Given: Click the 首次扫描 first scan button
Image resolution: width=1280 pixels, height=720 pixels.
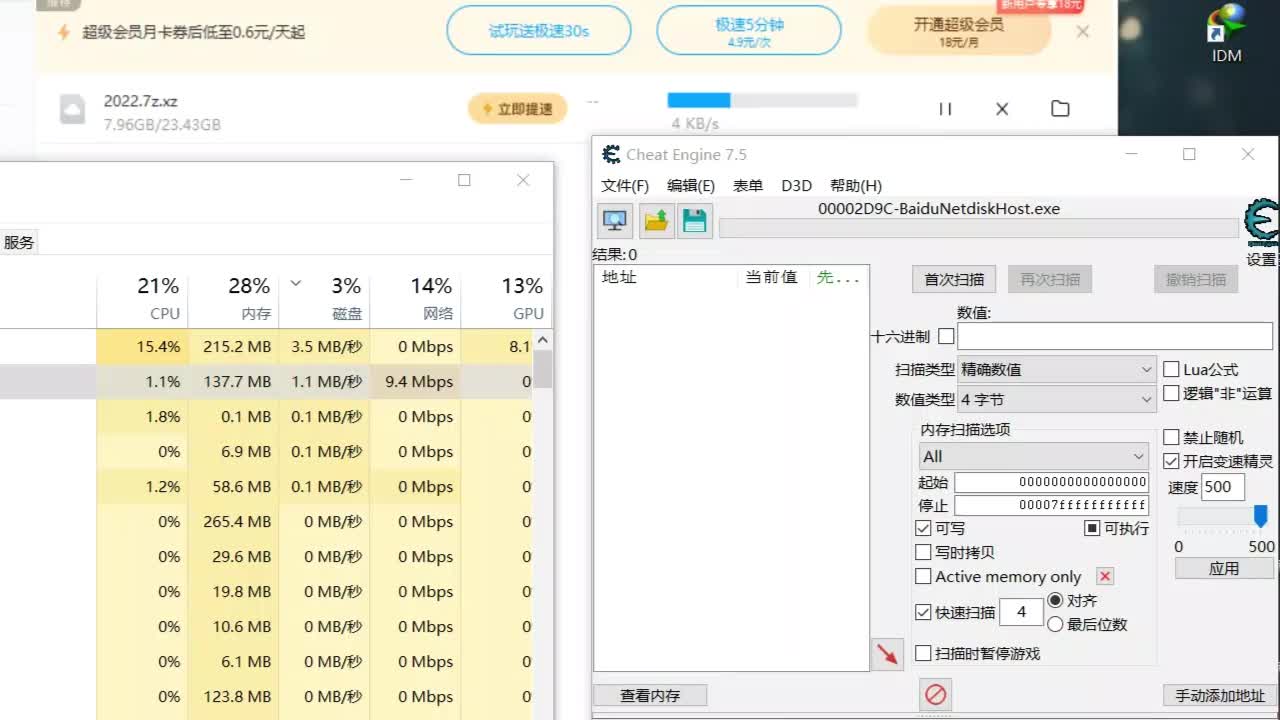Looking at the screenshot, I should point(952,279).
